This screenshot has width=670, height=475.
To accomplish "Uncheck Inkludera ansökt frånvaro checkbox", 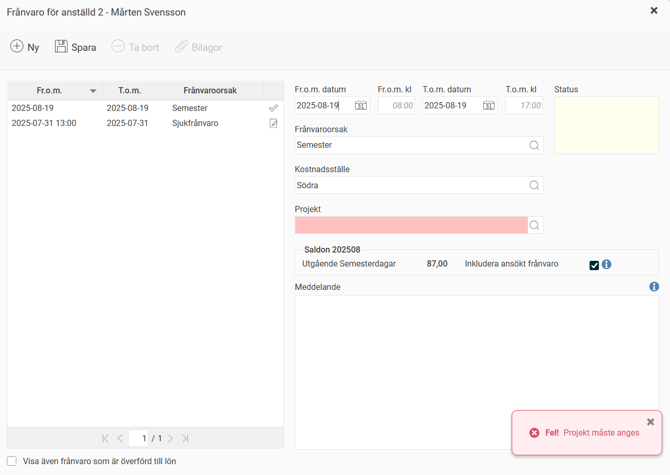I will click(594, 265).
